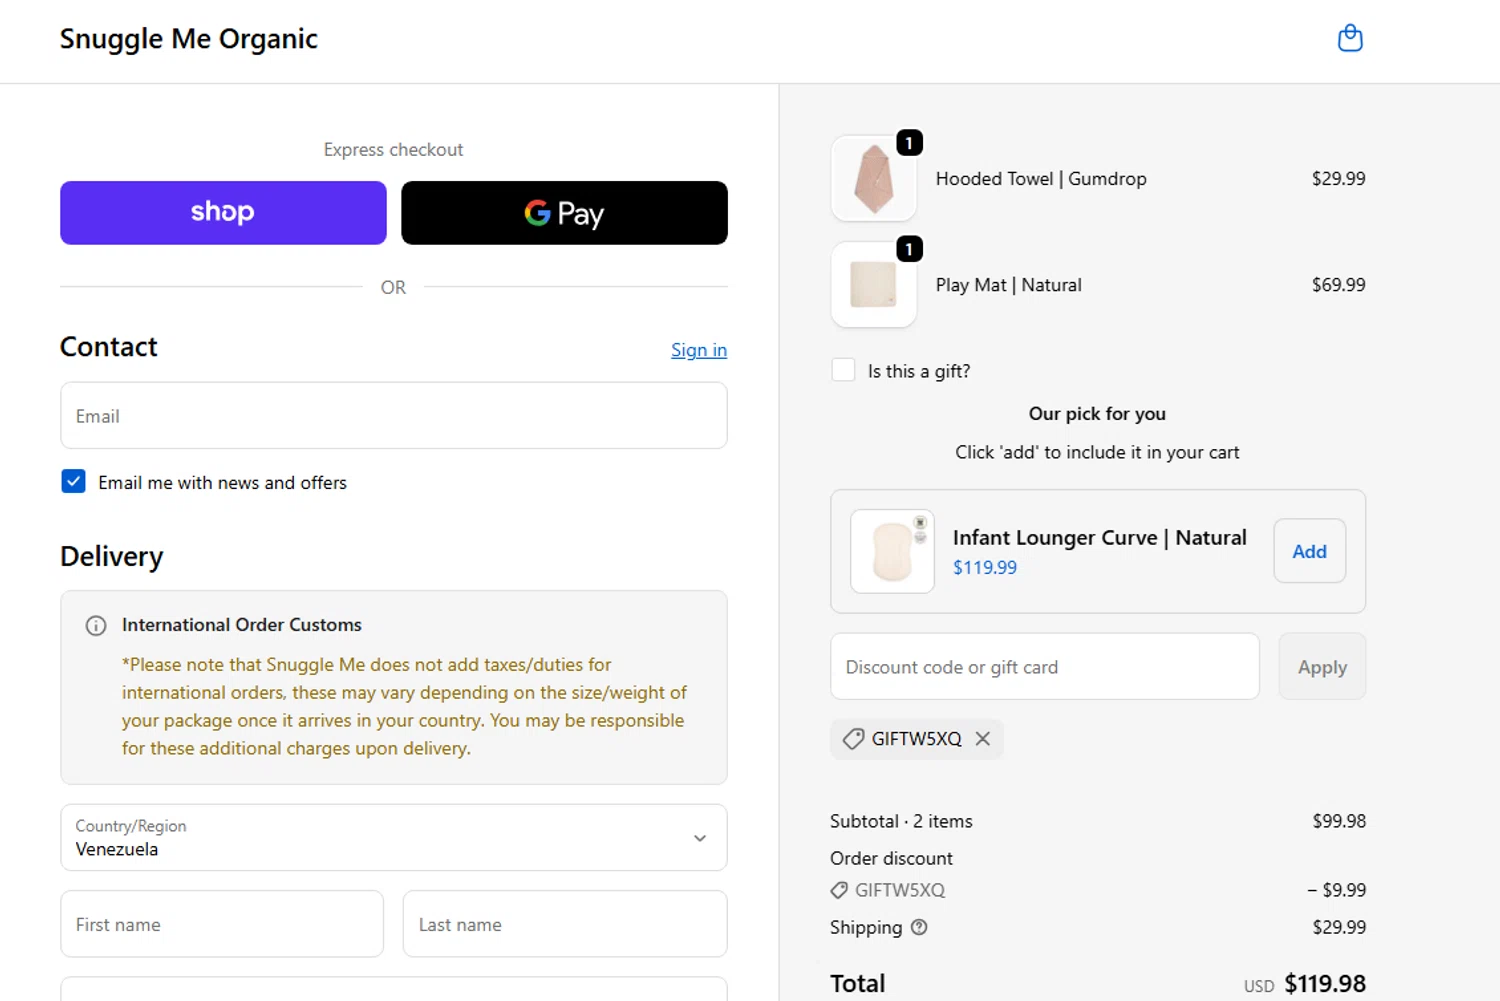Remove the GIFTW5XQ discount code chip
1500x1001 pixels.
pos(983,739)
